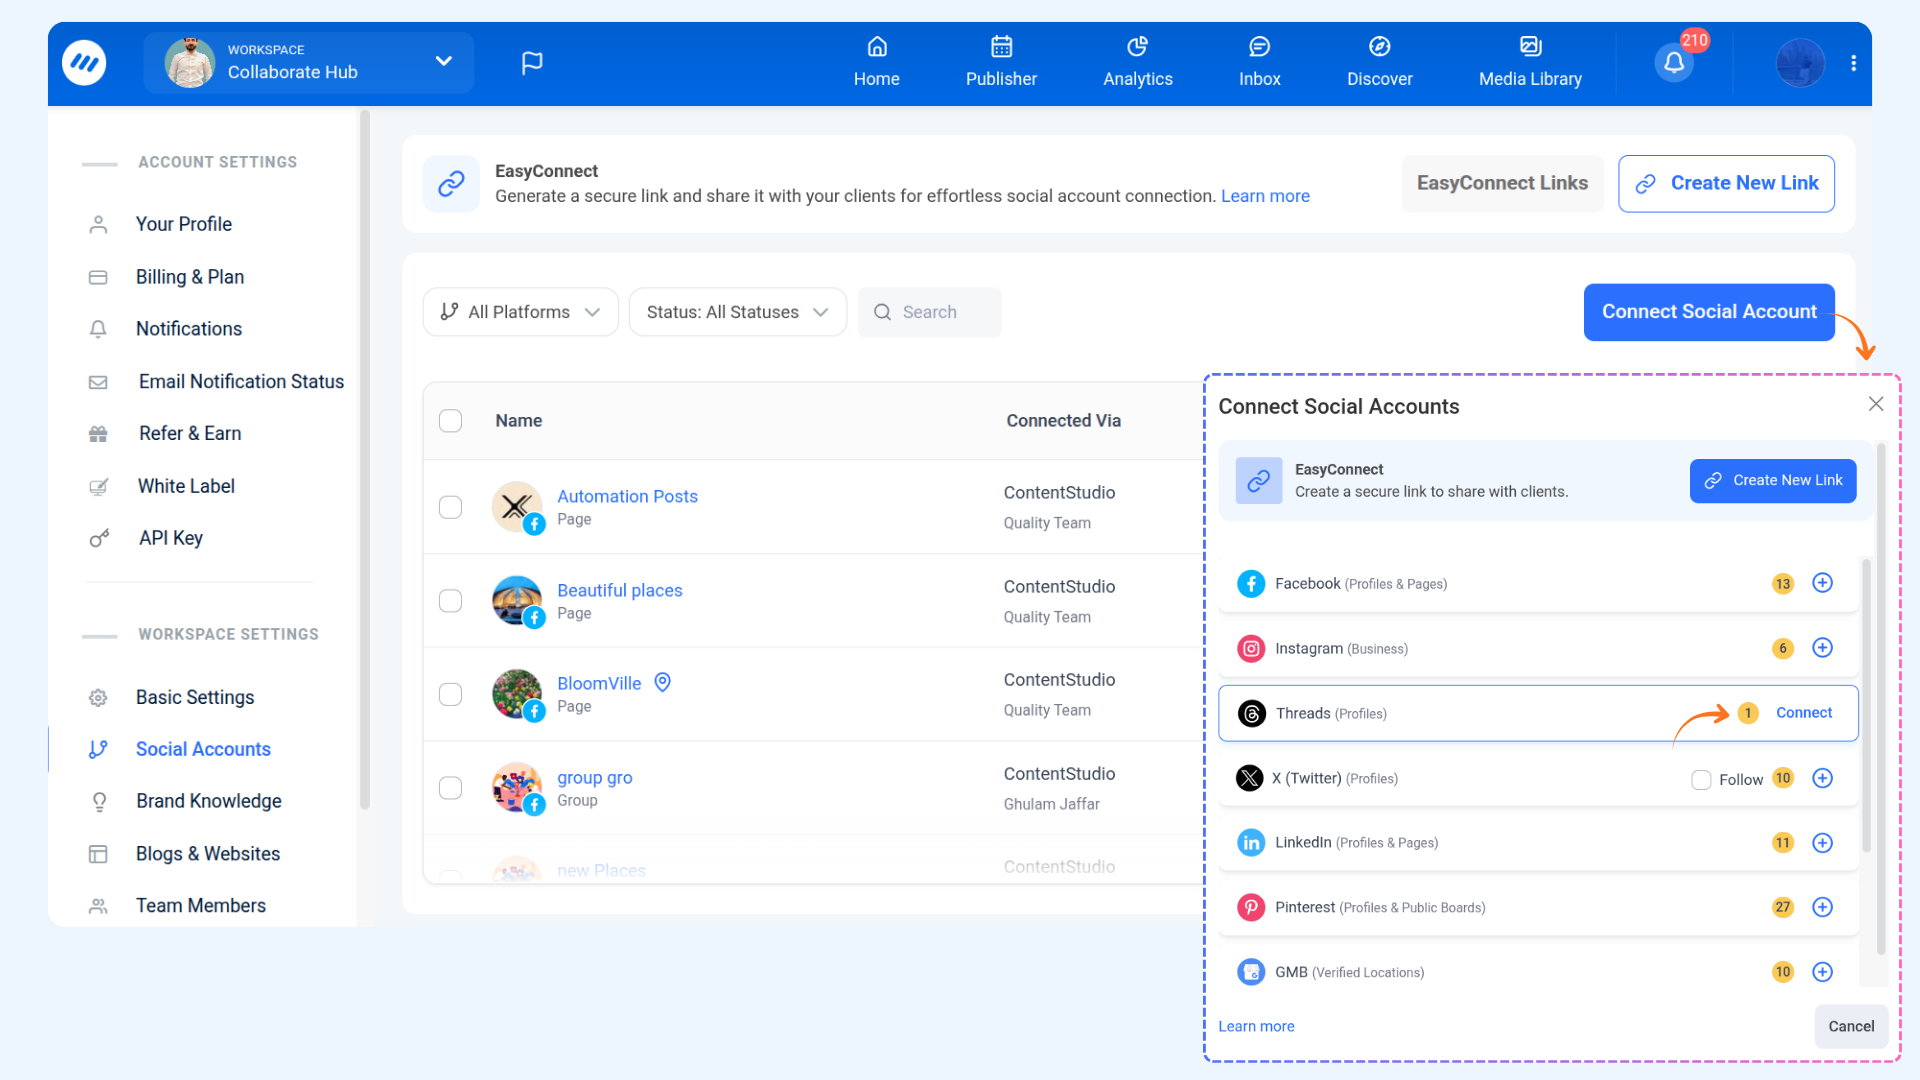Click the social accounts Search field

(930, 312)
